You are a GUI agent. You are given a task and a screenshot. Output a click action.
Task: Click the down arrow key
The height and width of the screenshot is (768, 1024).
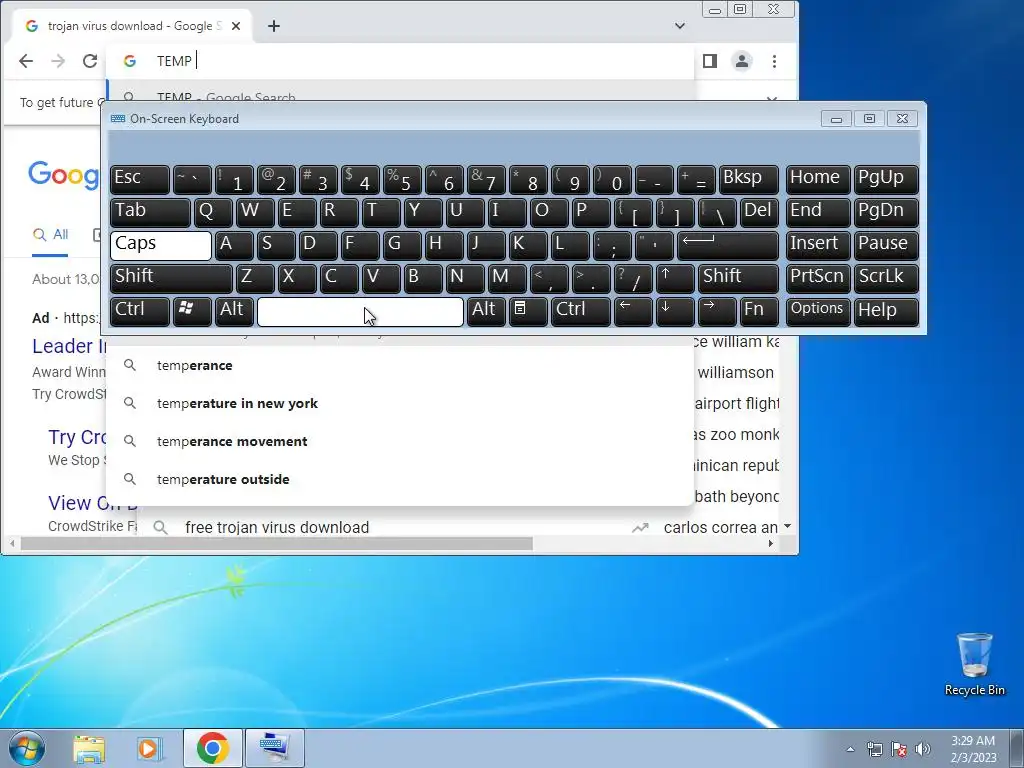675,312
